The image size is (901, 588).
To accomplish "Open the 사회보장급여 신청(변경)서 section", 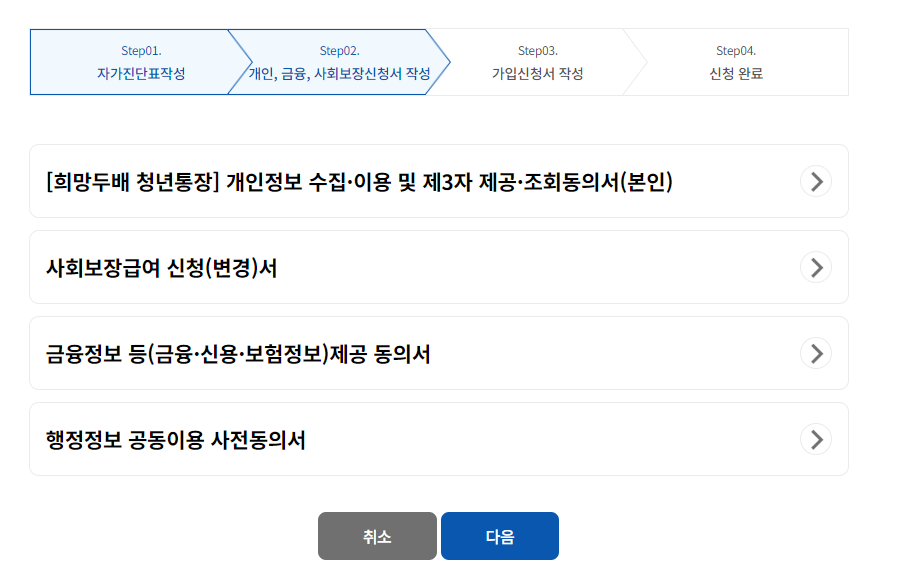I will pos(440,267).
